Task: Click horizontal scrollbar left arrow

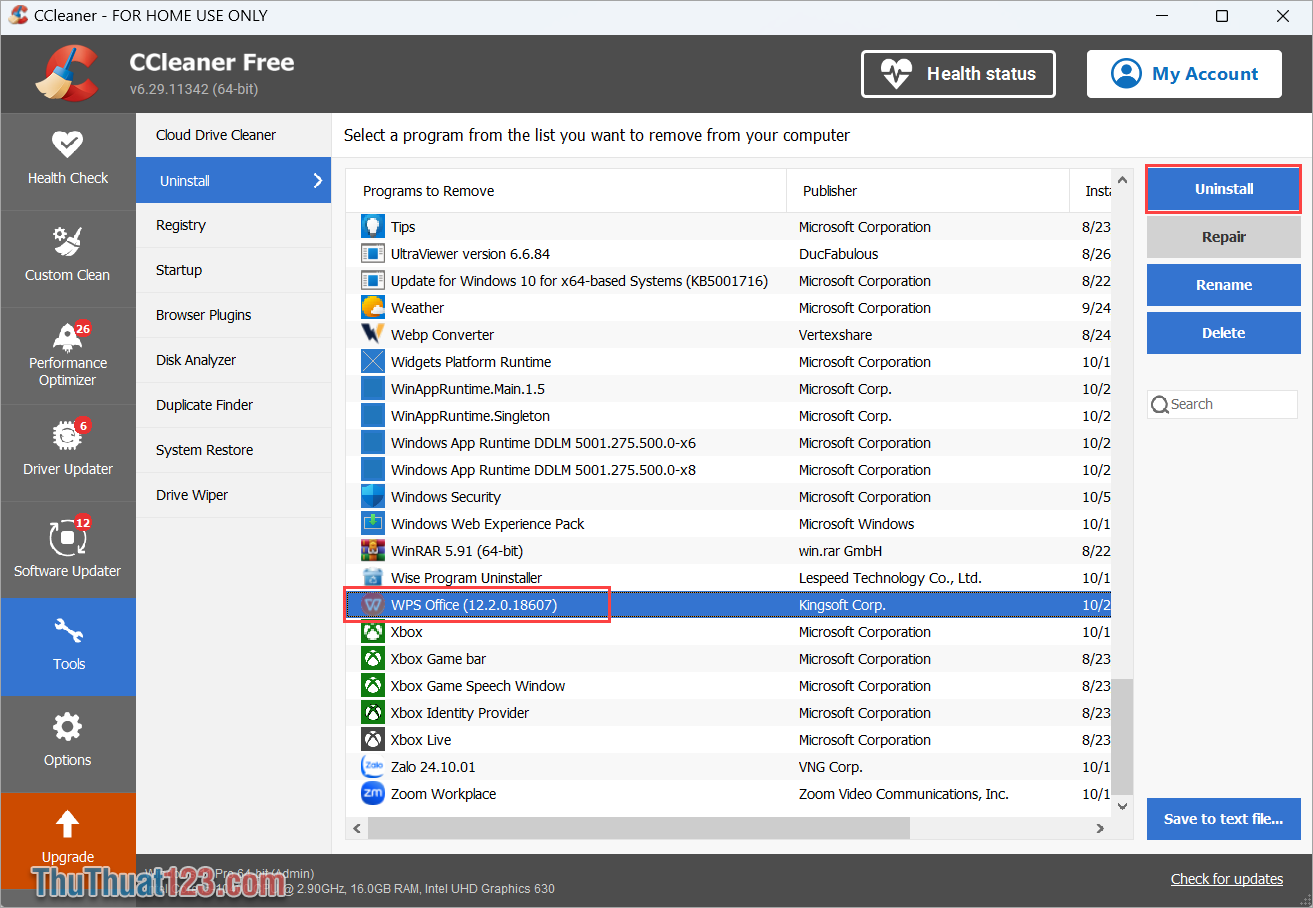Action: (x=357, y=828)
